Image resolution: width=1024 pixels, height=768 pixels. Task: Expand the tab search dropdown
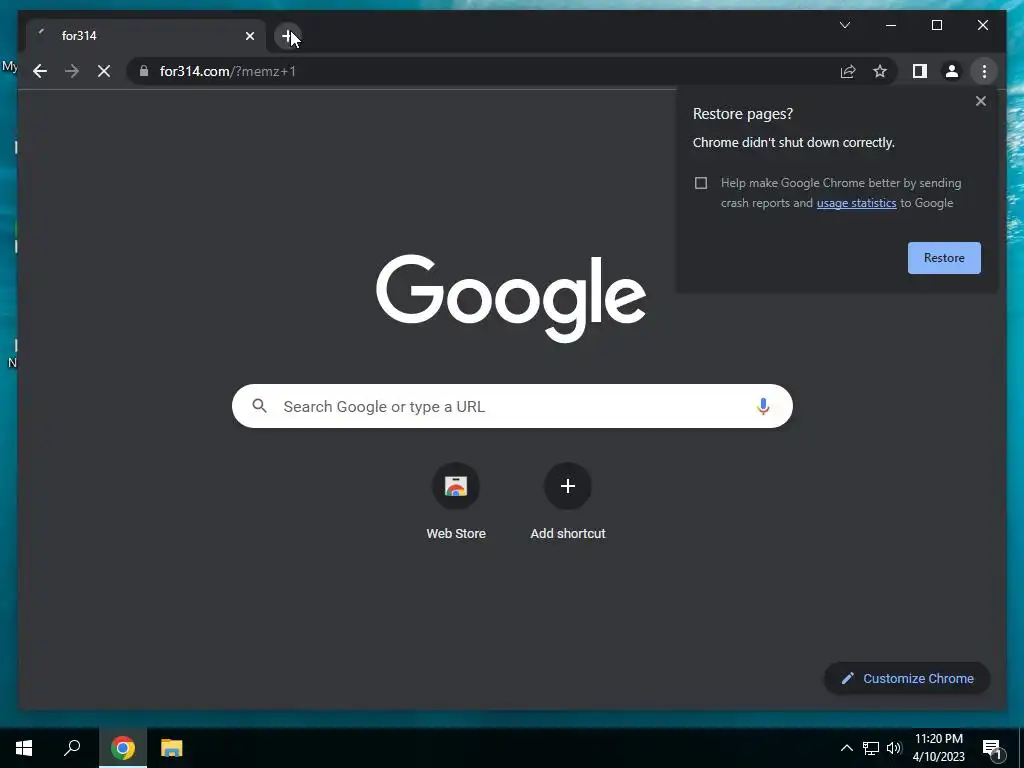point(845,25)
